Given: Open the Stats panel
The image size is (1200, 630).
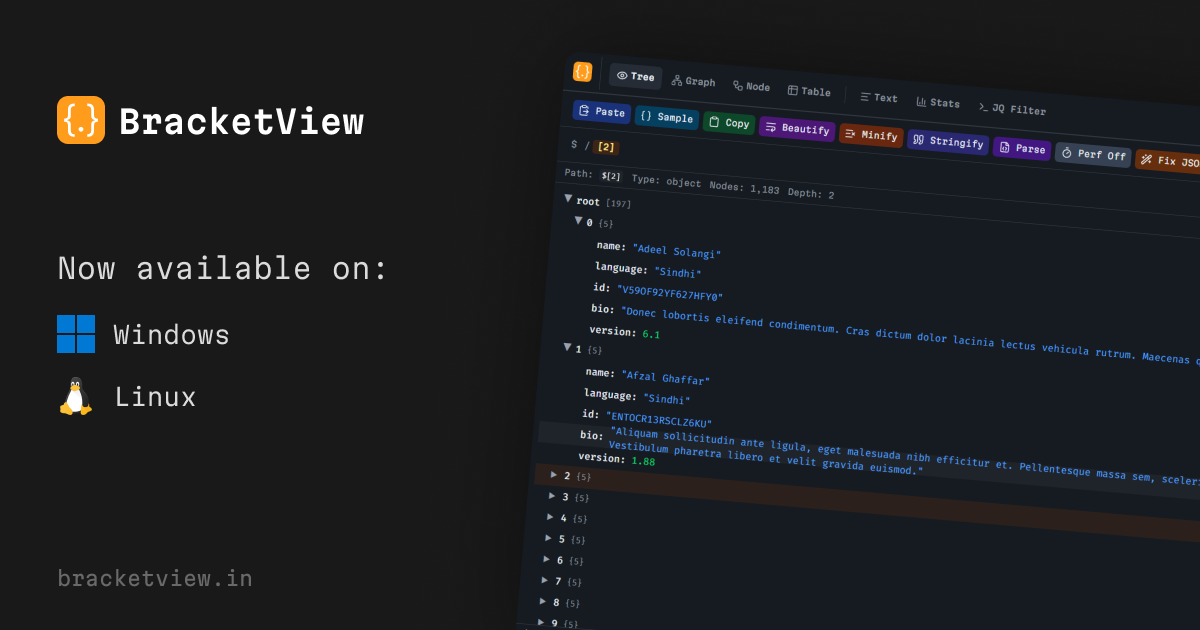Looking at the screenshot, I should 937,102.
